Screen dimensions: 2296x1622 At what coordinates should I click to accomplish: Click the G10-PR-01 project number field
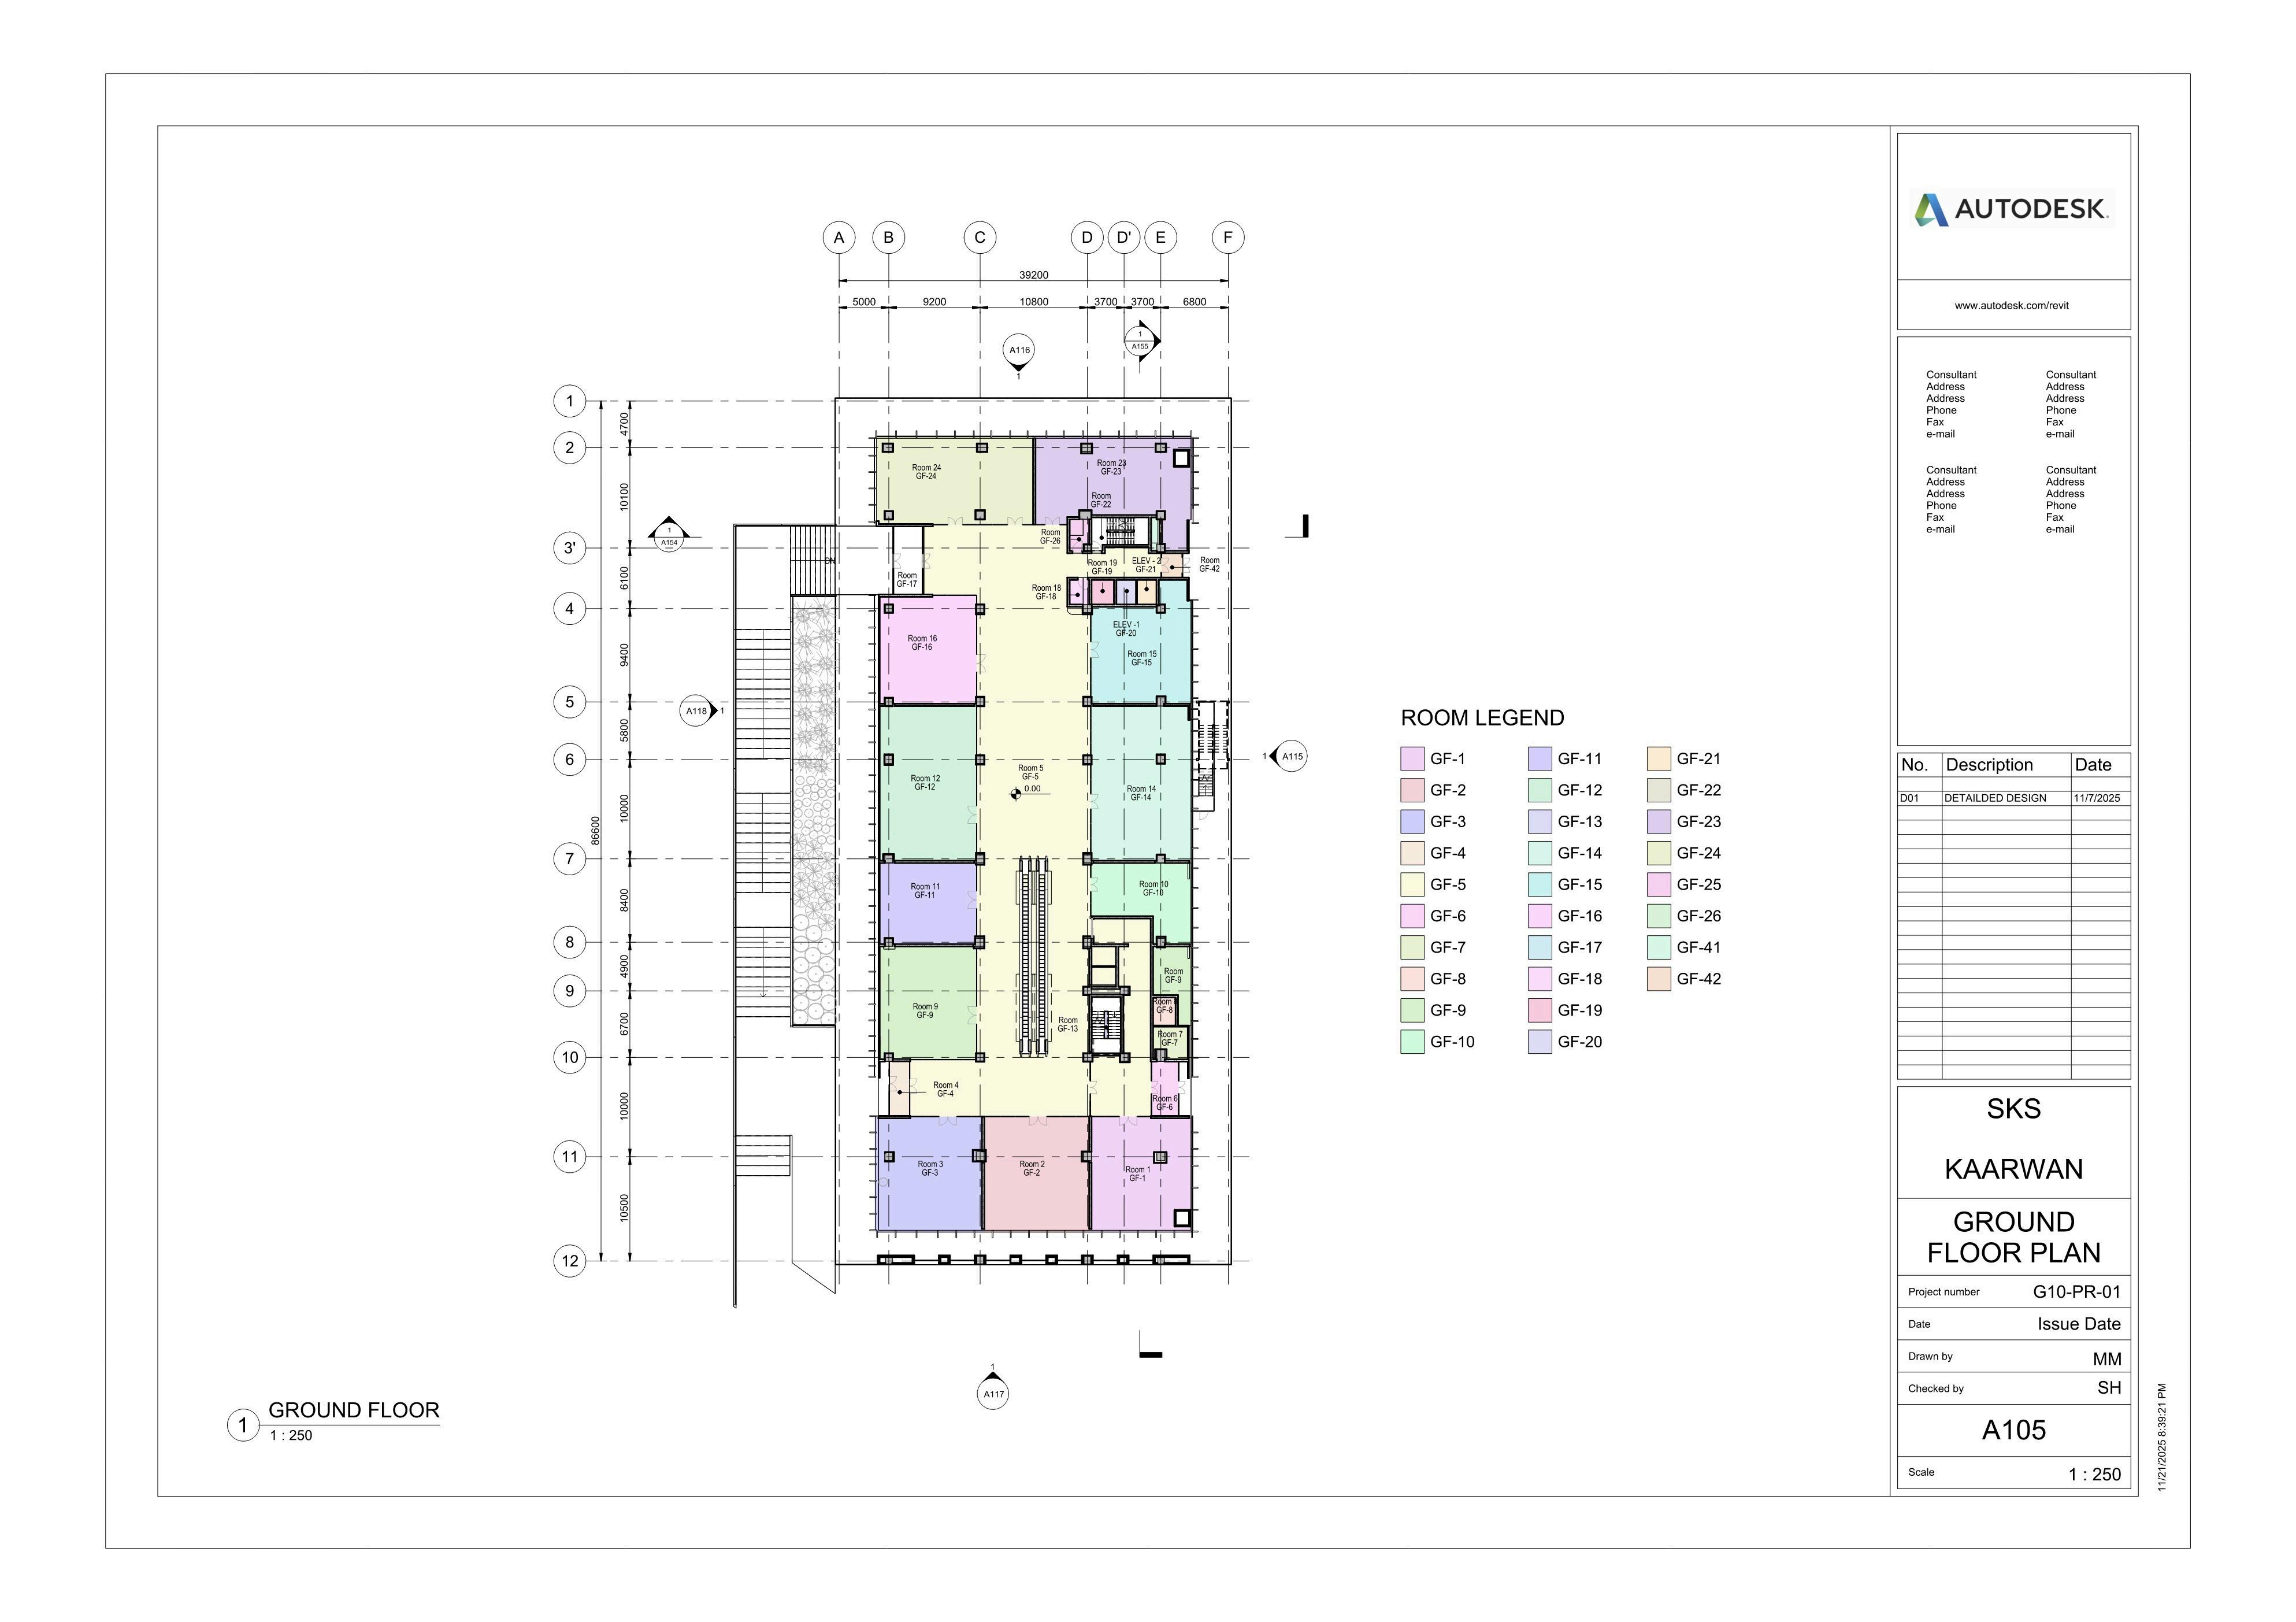click(x=2076, y=1291)
